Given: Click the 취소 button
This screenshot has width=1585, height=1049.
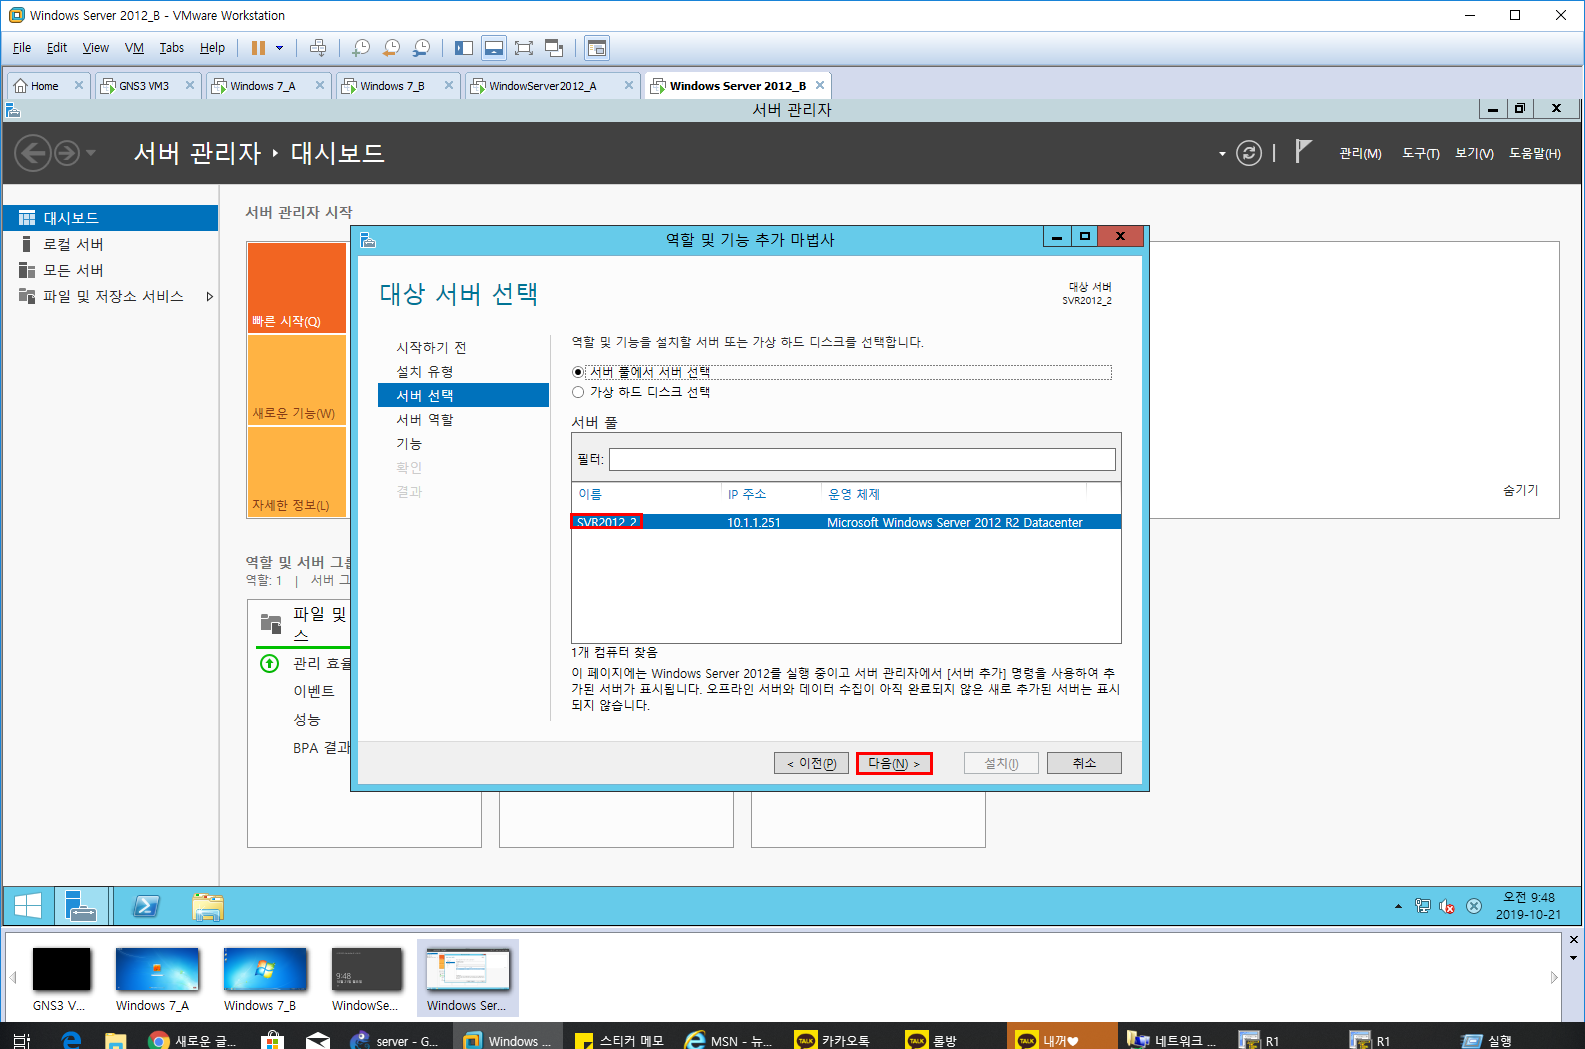Looking at the screenshot, I should [x=1084, y=763].
